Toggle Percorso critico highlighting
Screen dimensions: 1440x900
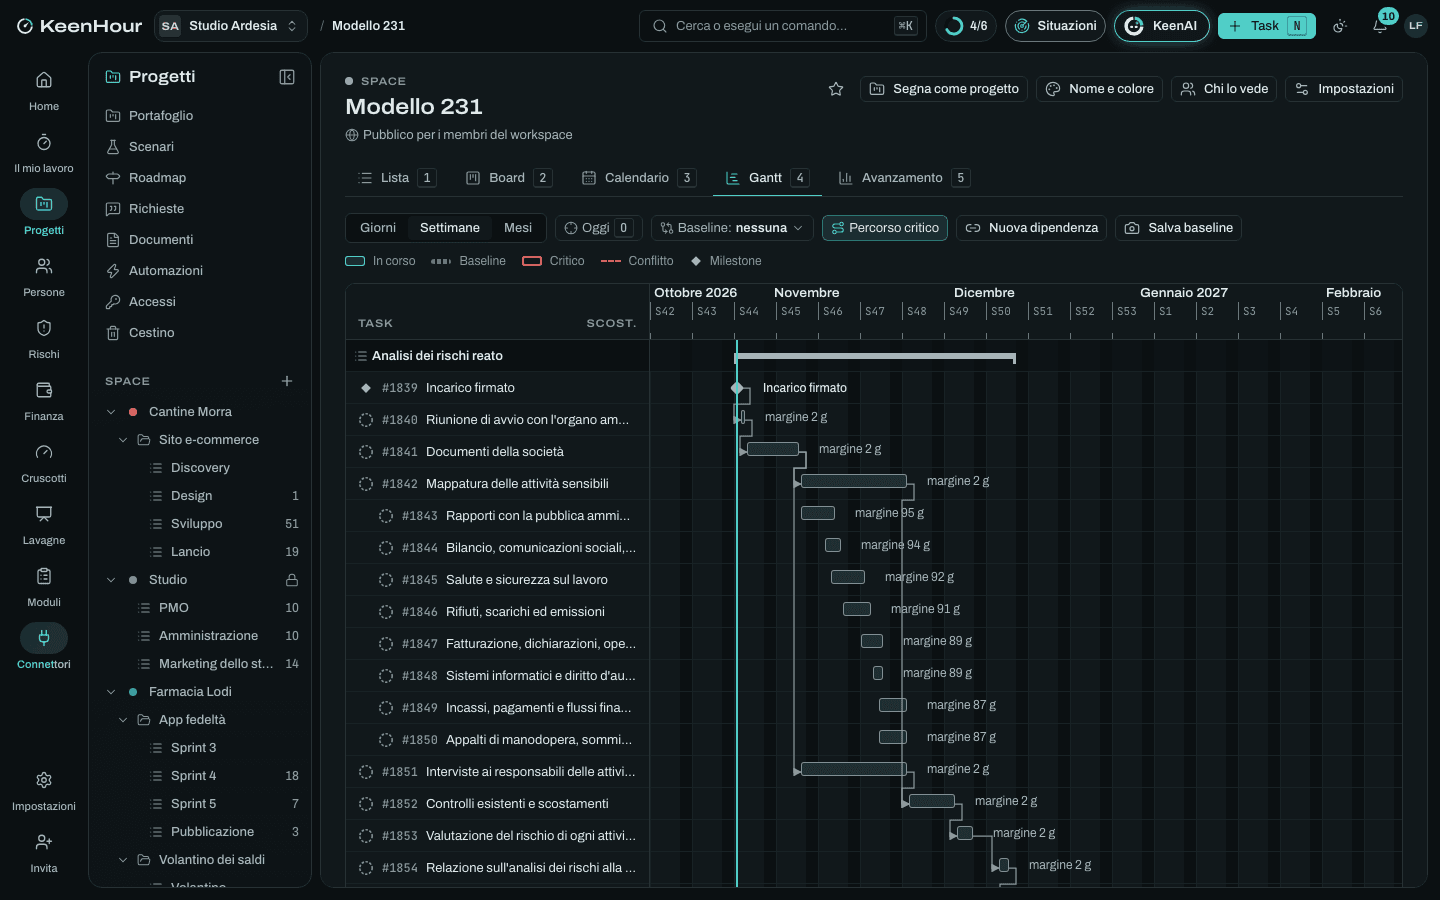(885, 228)
